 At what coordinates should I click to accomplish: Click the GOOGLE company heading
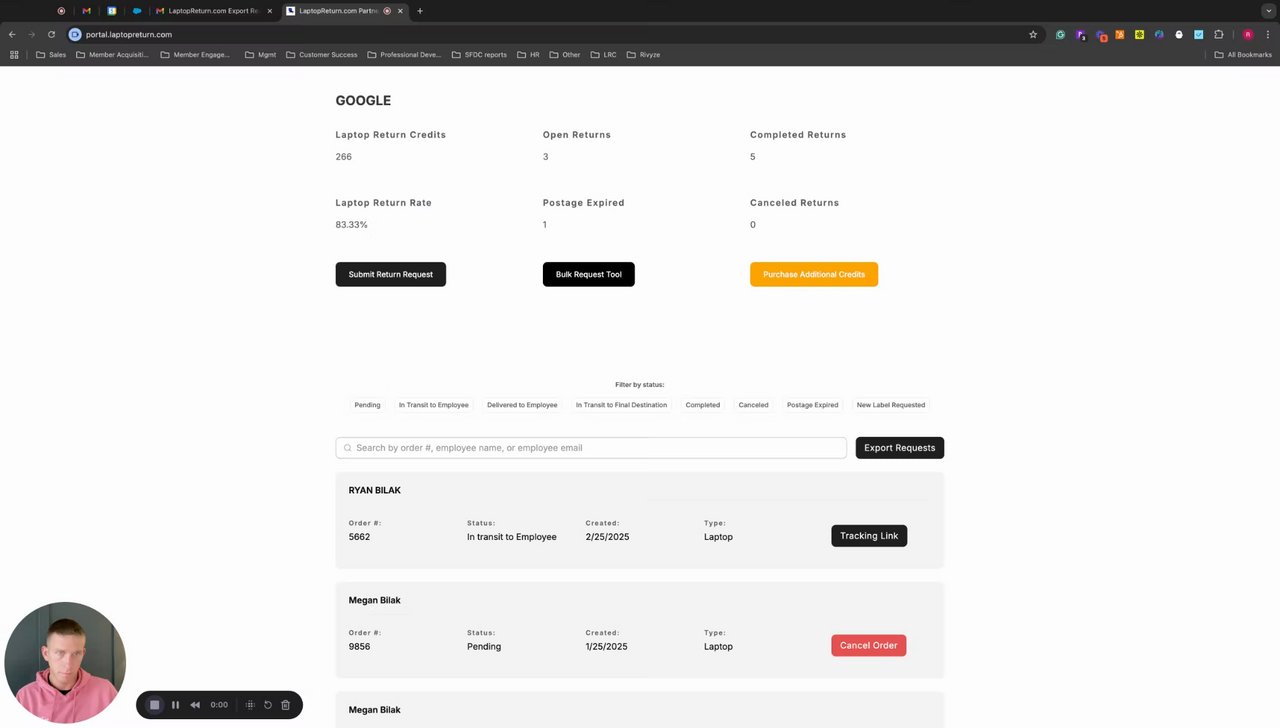(363, 101)
